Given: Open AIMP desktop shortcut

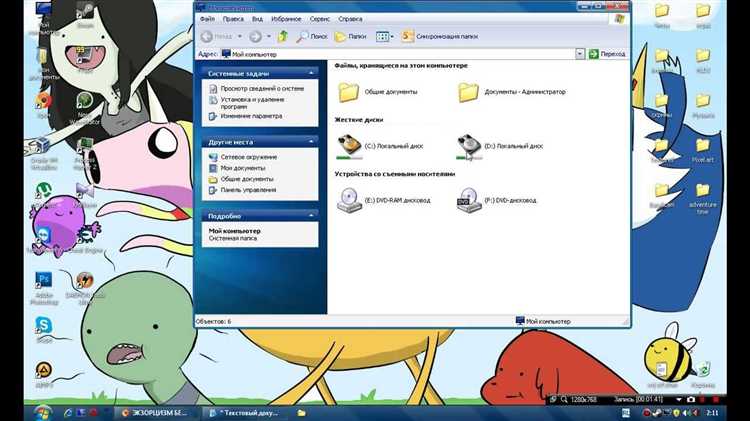Looking at the screenshot, I should pos(44,374).
